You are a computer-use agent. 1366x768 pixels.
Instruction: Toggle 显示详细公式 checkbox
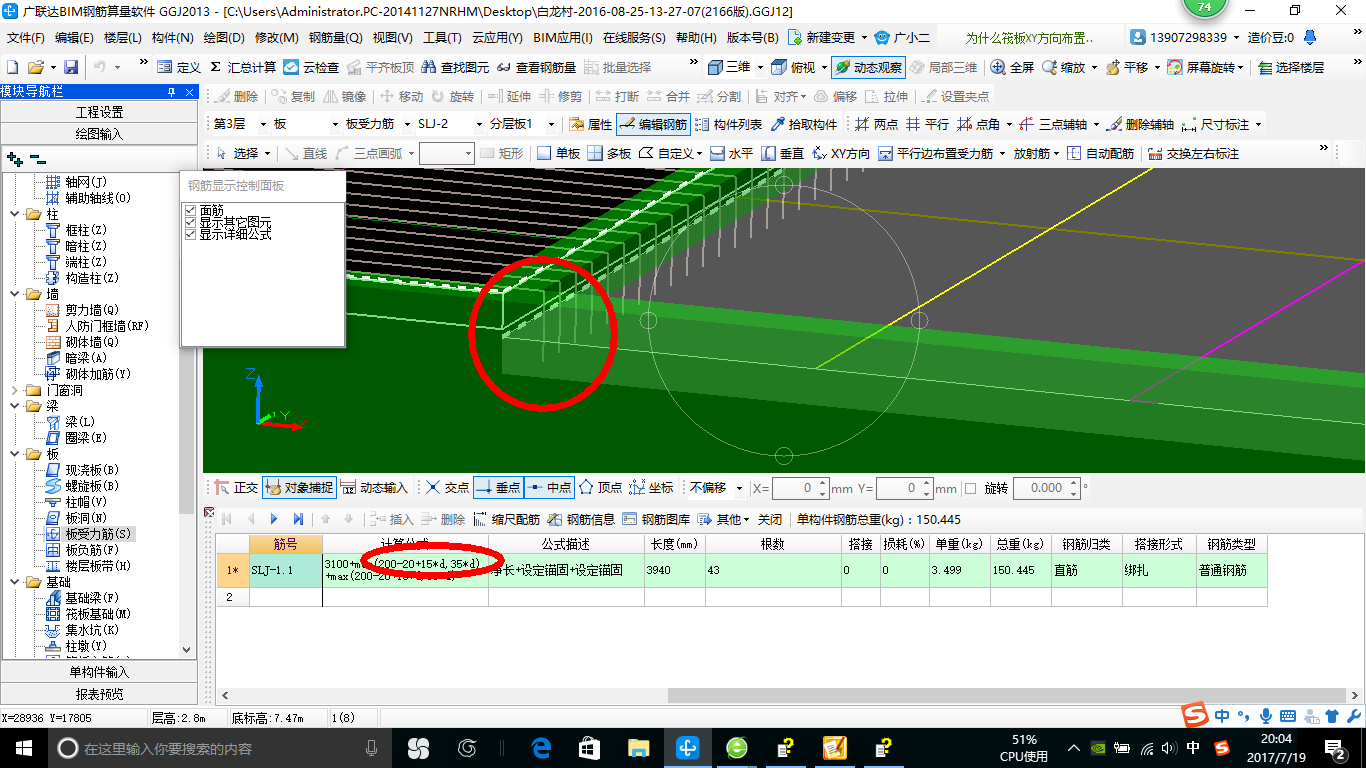[190, 234]
